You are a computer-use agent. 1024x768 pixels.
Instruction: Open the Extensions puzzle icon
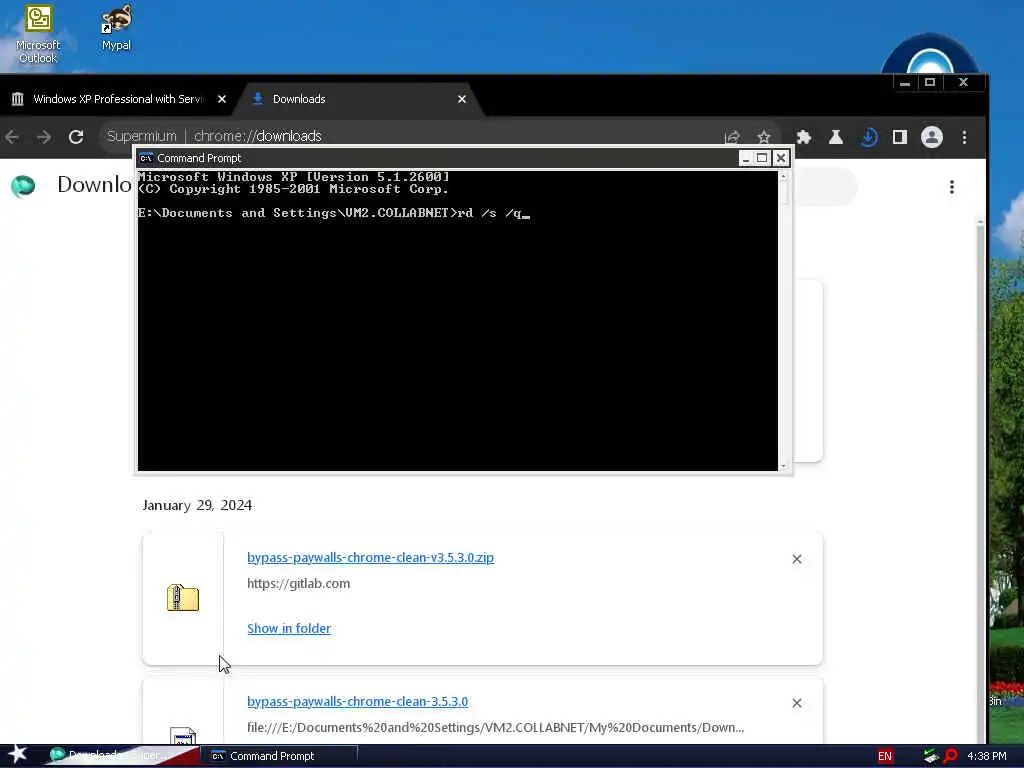click(x=804, y=137)
